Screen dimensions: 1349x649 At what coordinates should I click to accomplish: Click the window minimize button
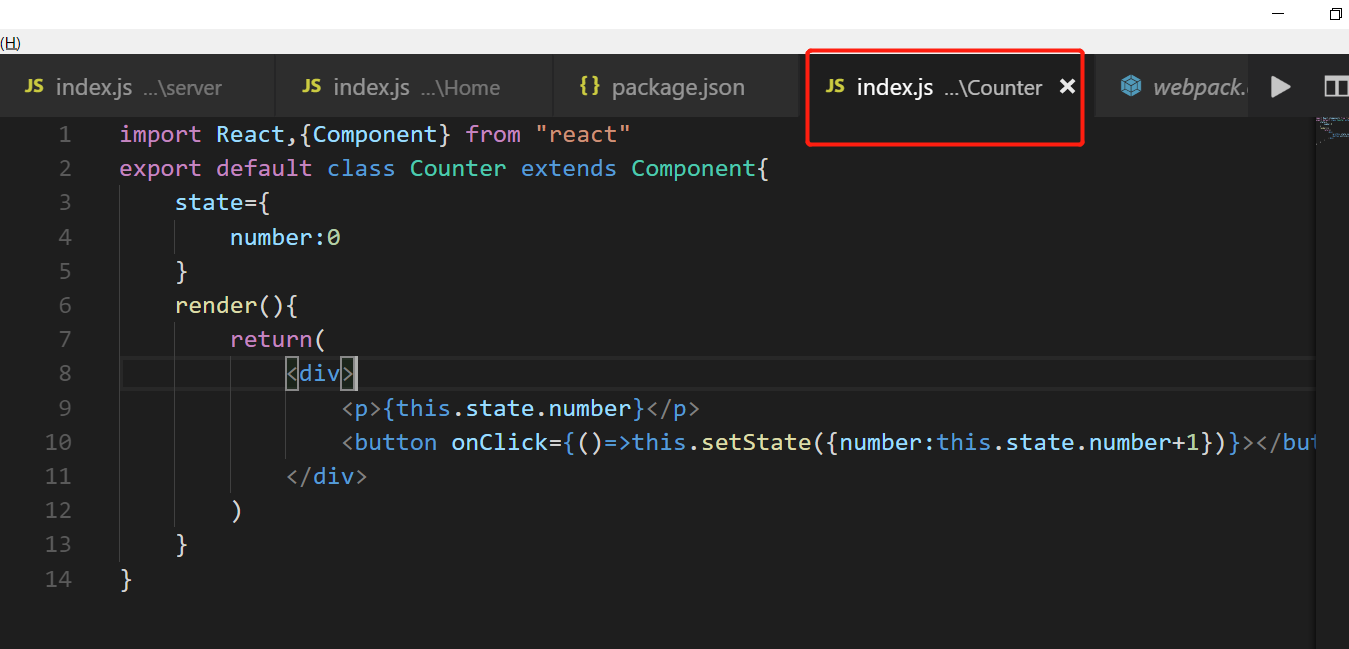tap(1278, 14)
